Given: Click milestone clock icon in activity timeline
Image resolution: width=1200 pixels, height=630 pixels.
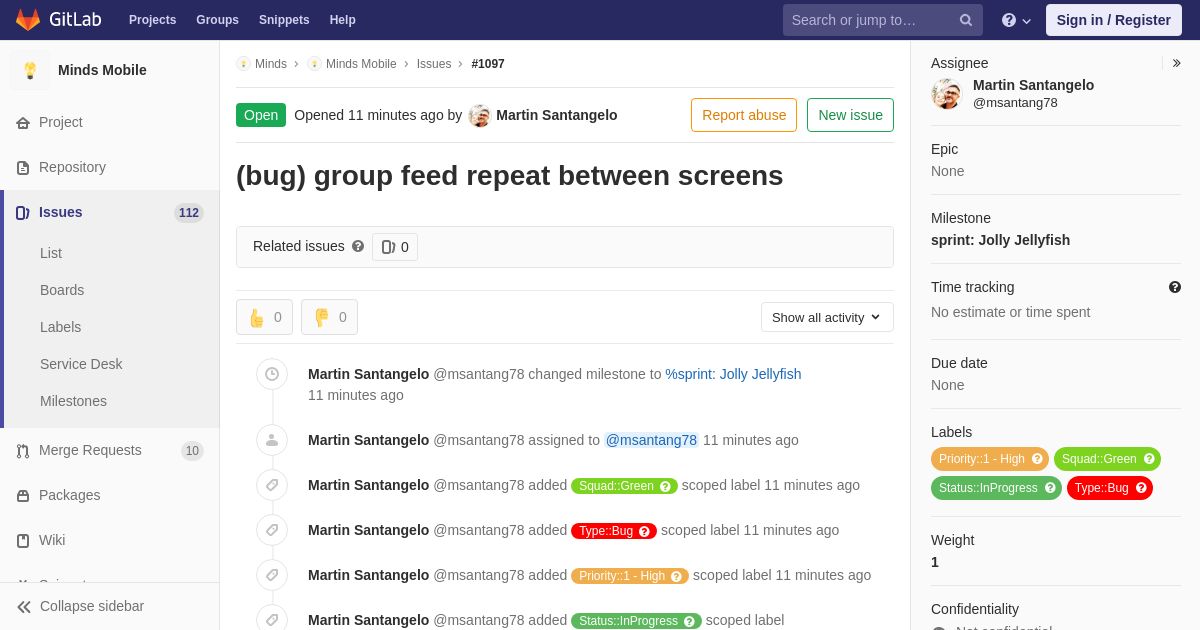Looking at the screenshot, I should click(x=272, y=374).
